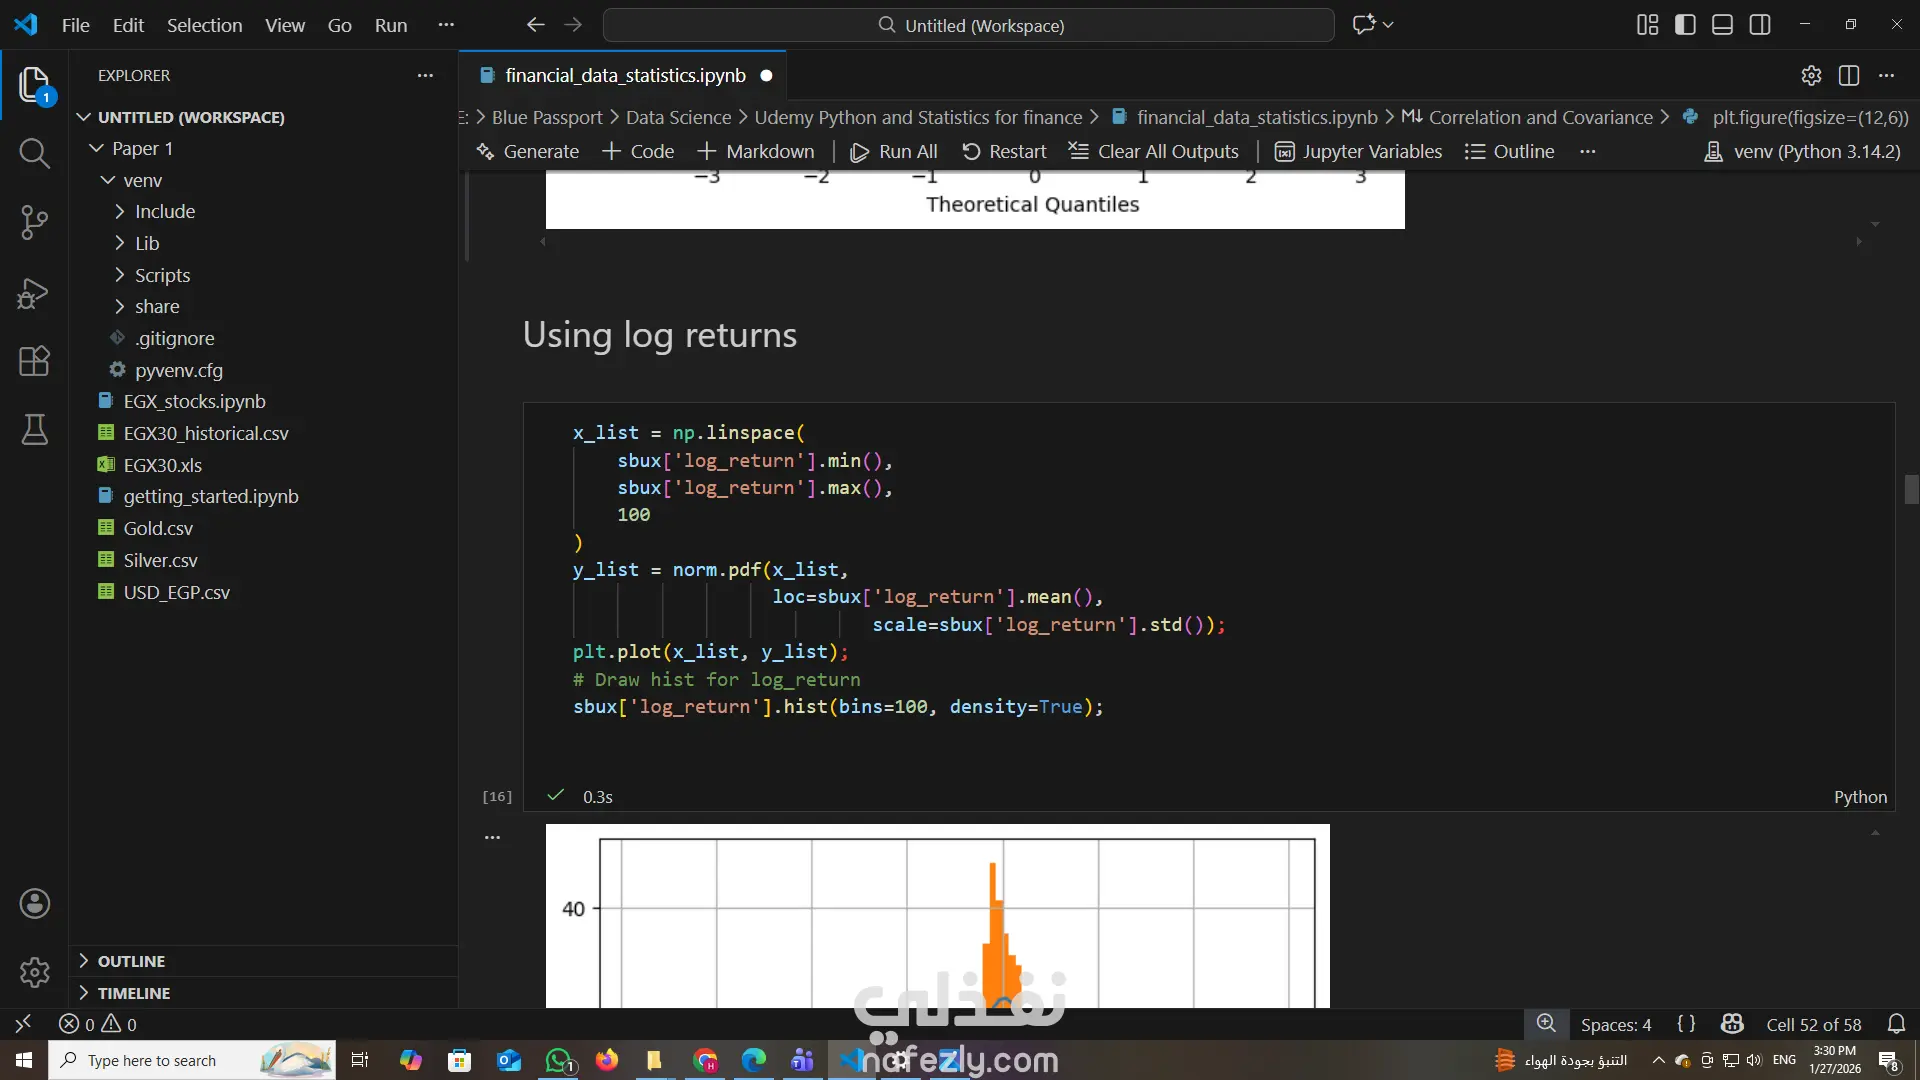Click the notebook vertical scrollbar thumb
The image size is (1920, 1080).
[1911, 490]
